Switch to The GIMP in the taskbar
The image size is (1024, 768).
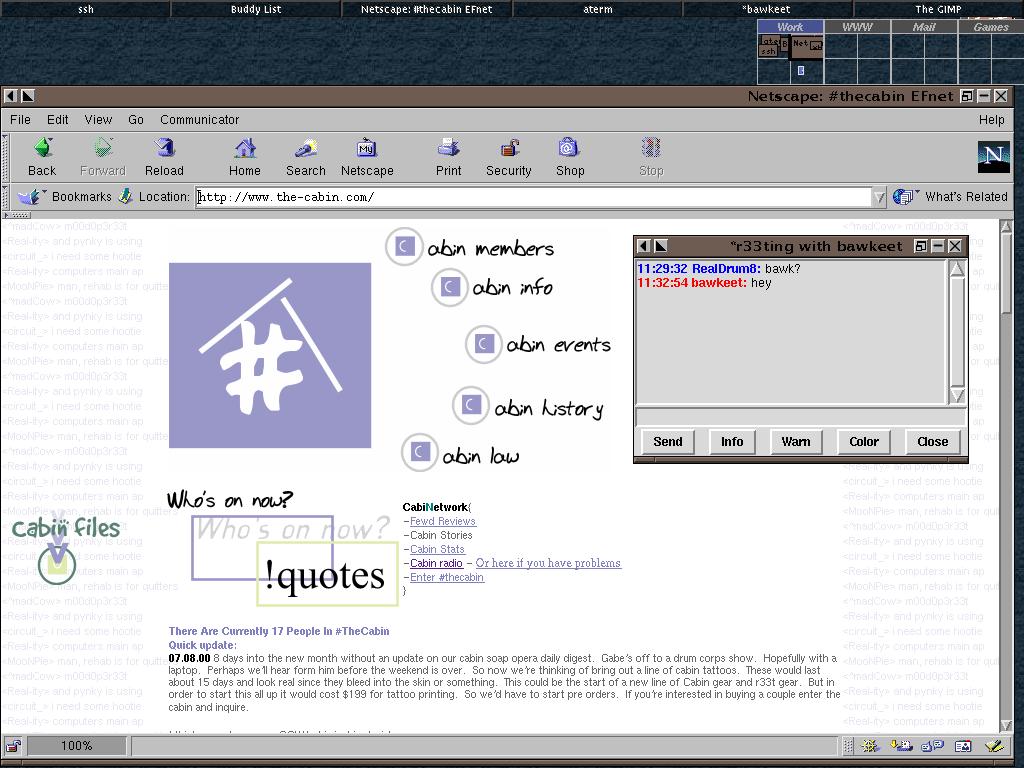[x=938, y=9]
